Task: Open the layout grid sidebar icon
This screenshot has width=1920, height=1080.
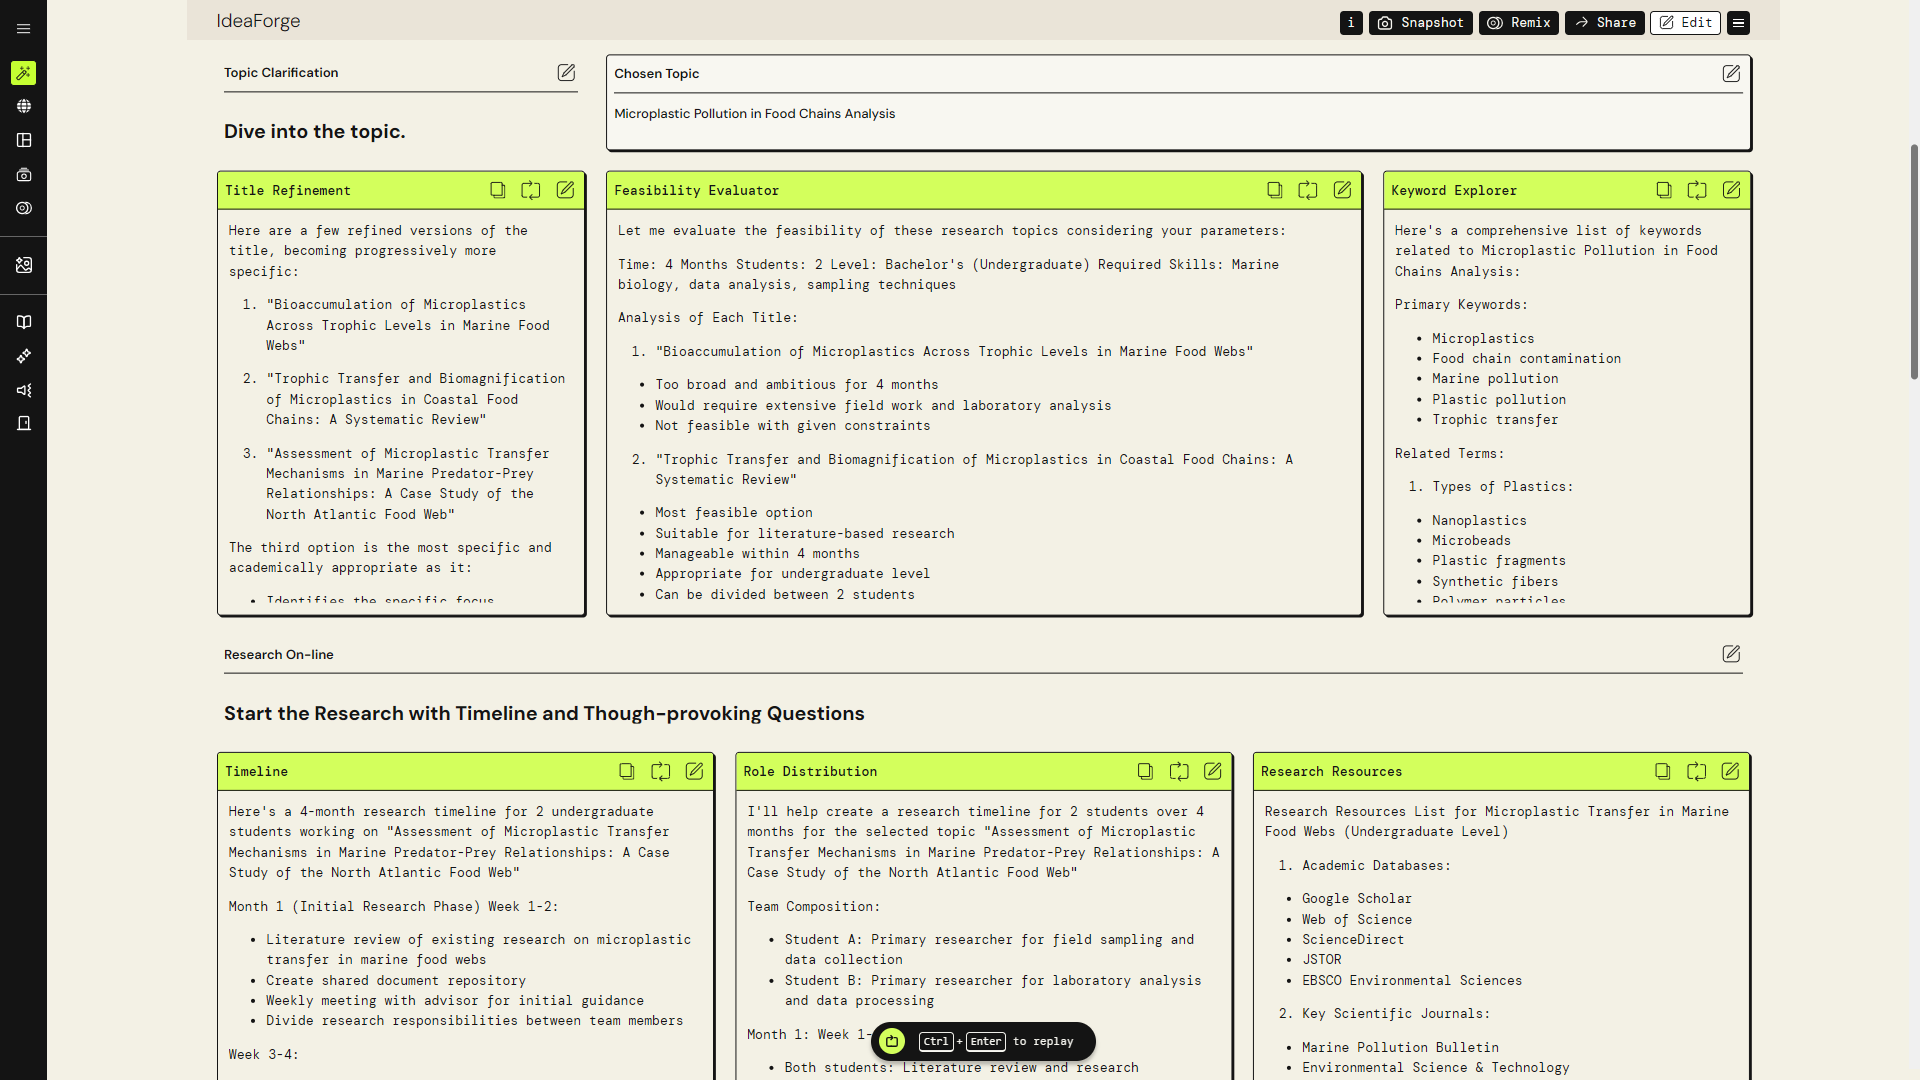Action: click(x=23, y=140)
